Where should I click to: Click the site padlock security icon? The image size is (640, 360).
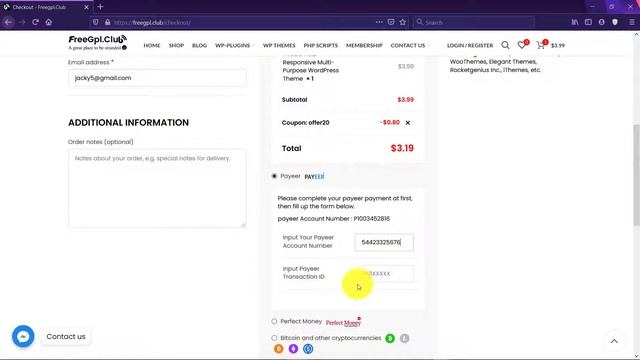click(107, 22)
